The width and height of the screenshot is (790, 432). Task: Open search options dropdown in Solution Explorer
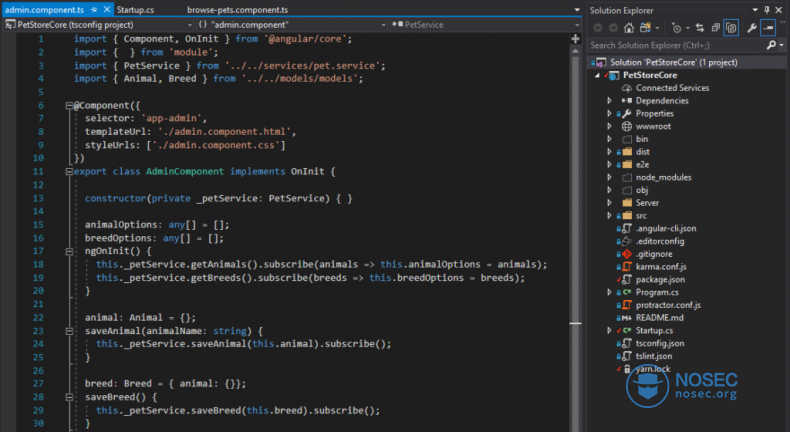tap(781, 45)
